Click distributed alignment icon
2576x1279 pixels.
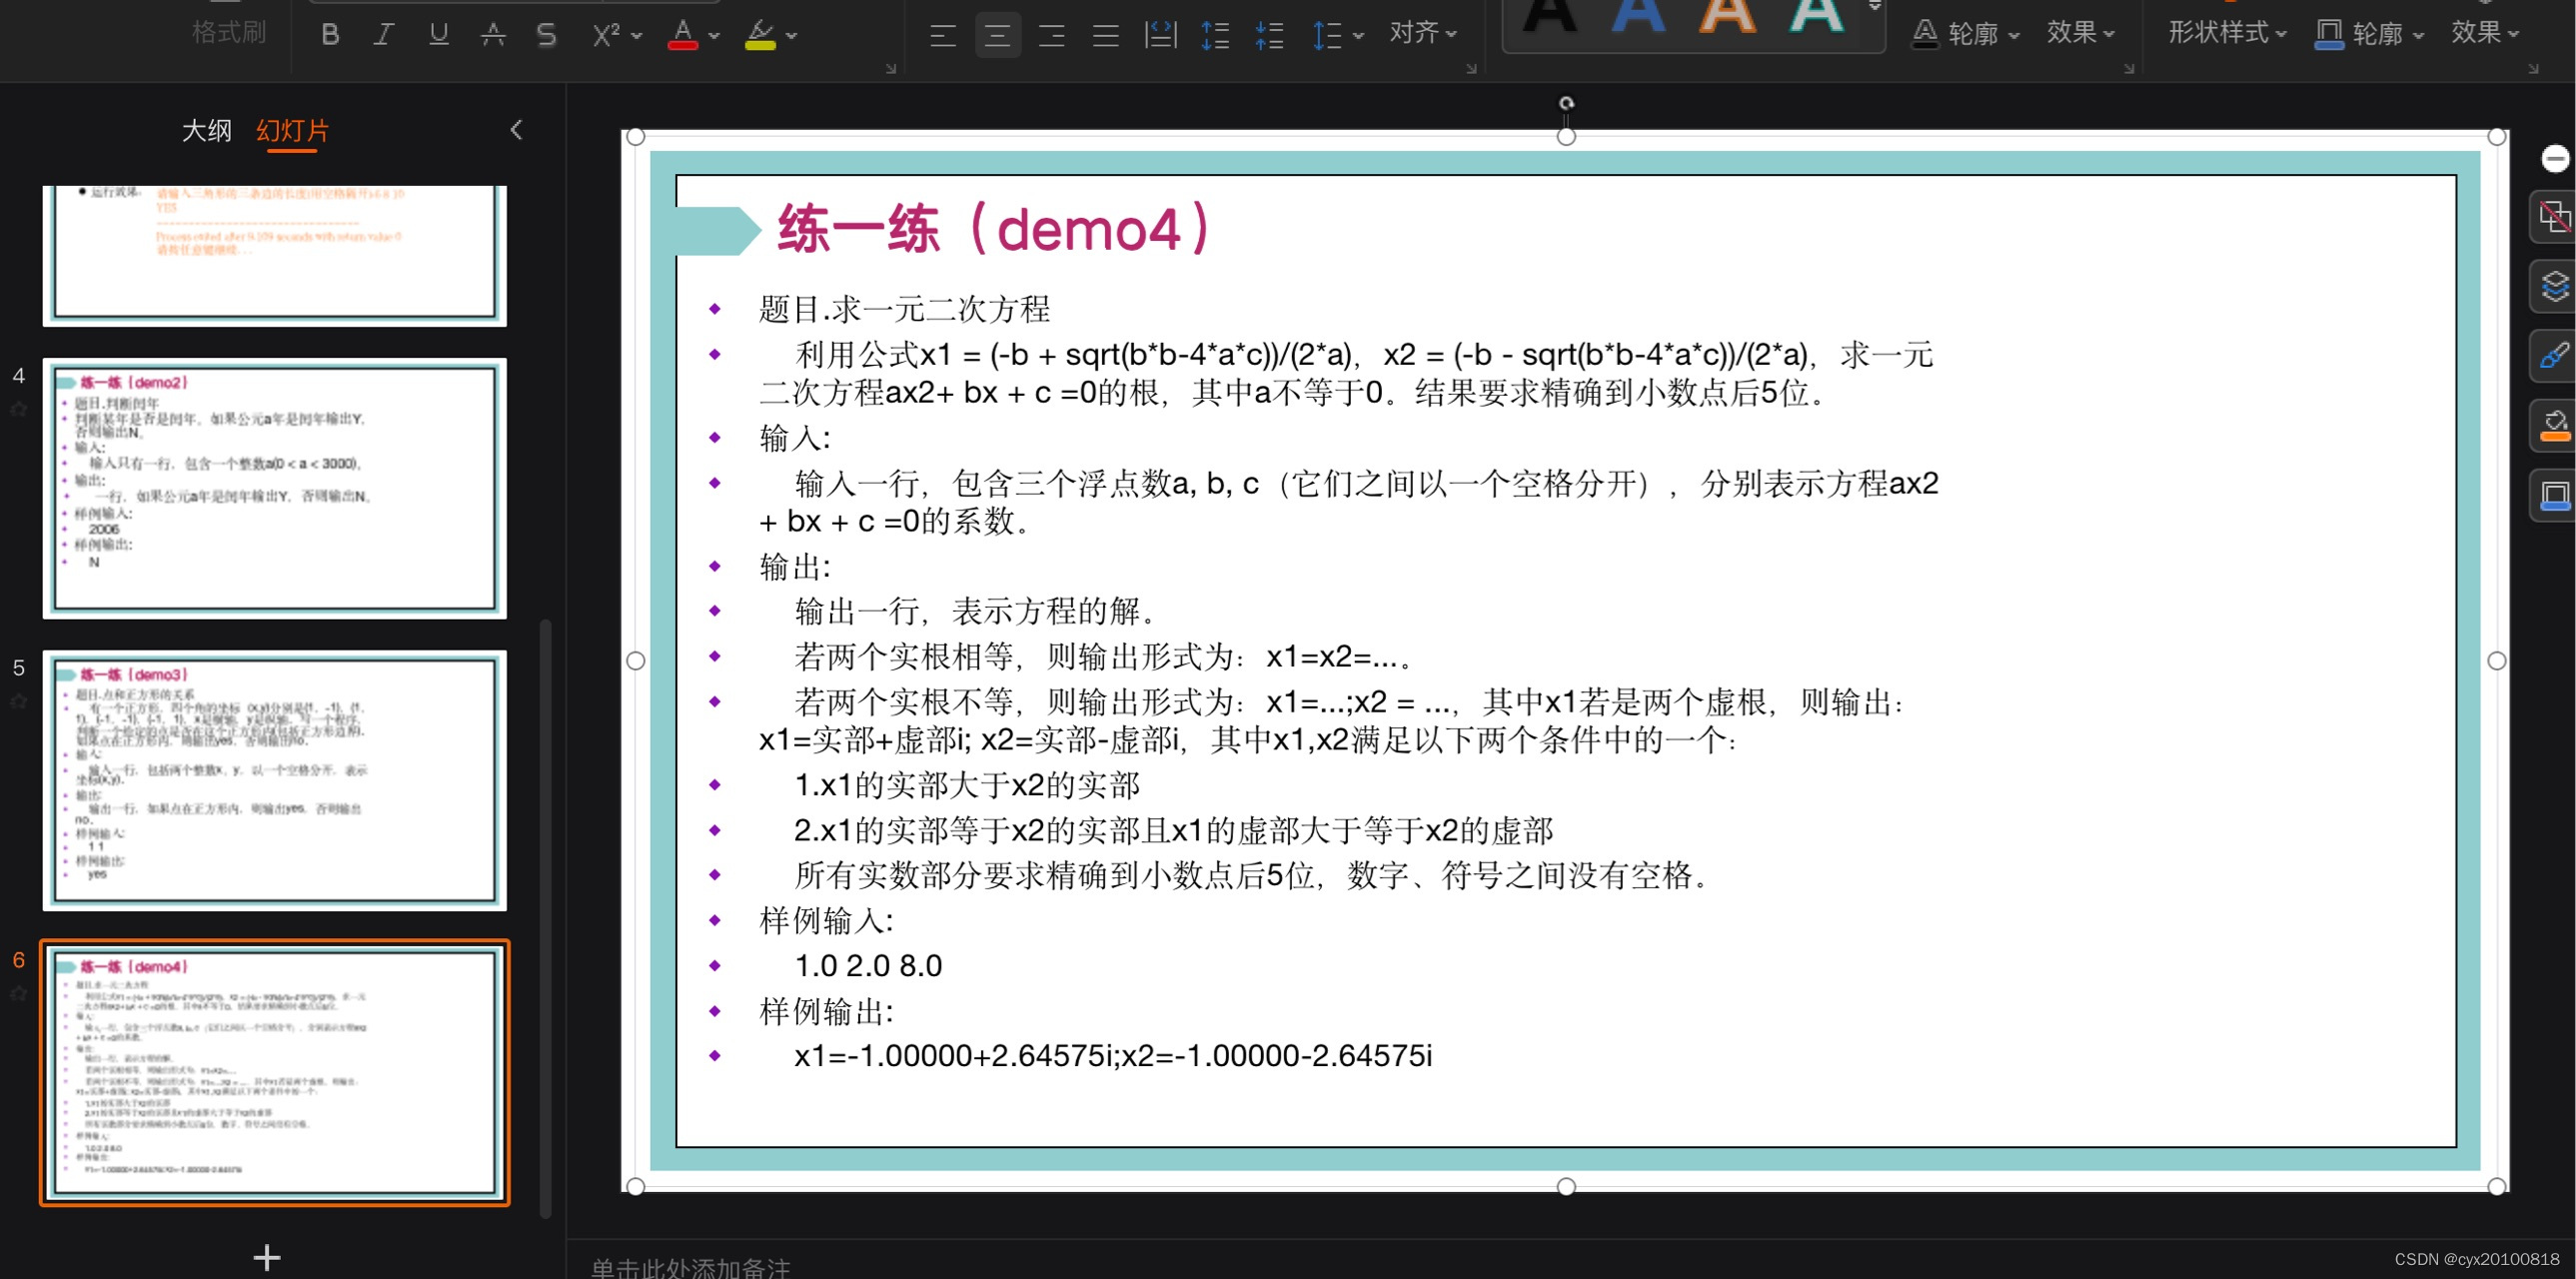tap(1160, 36)
